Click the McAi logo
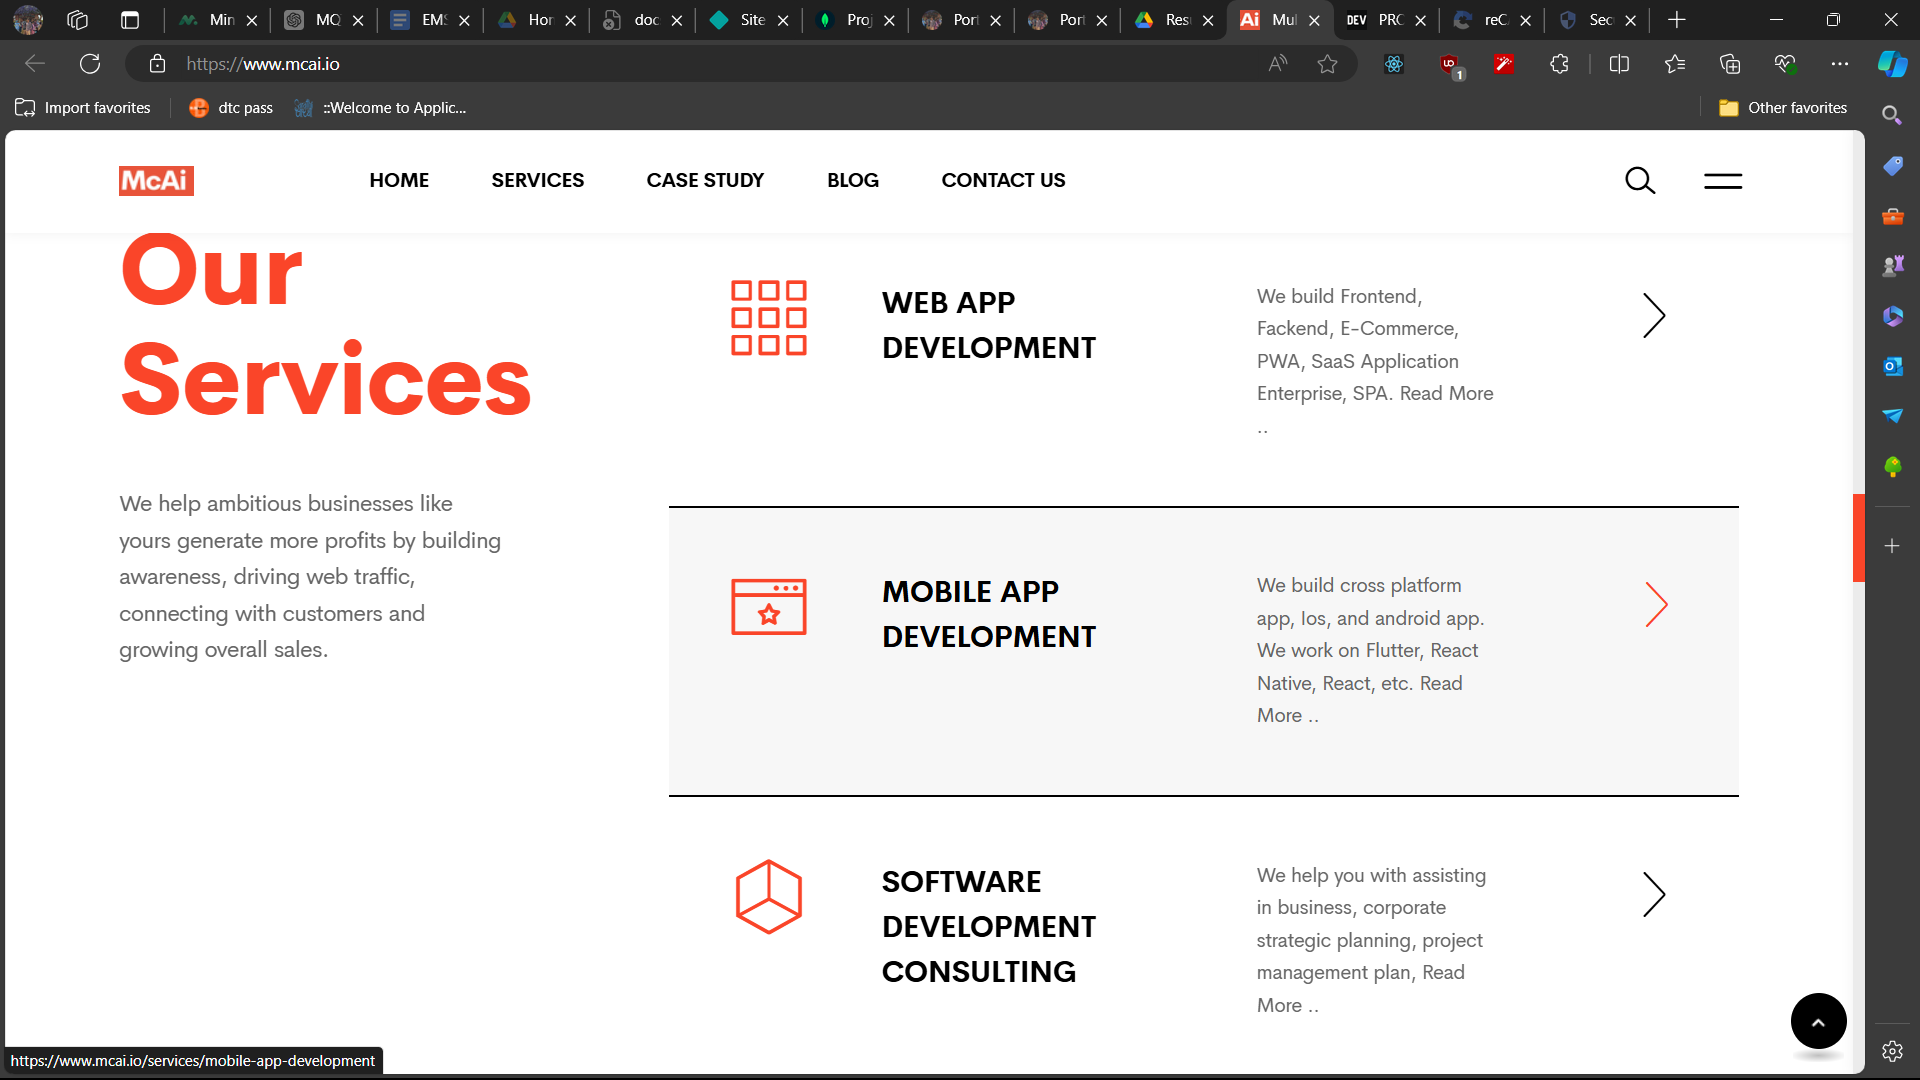Screen dimensions: 1920x1080 pyautogui.click(x=156, y=181)
